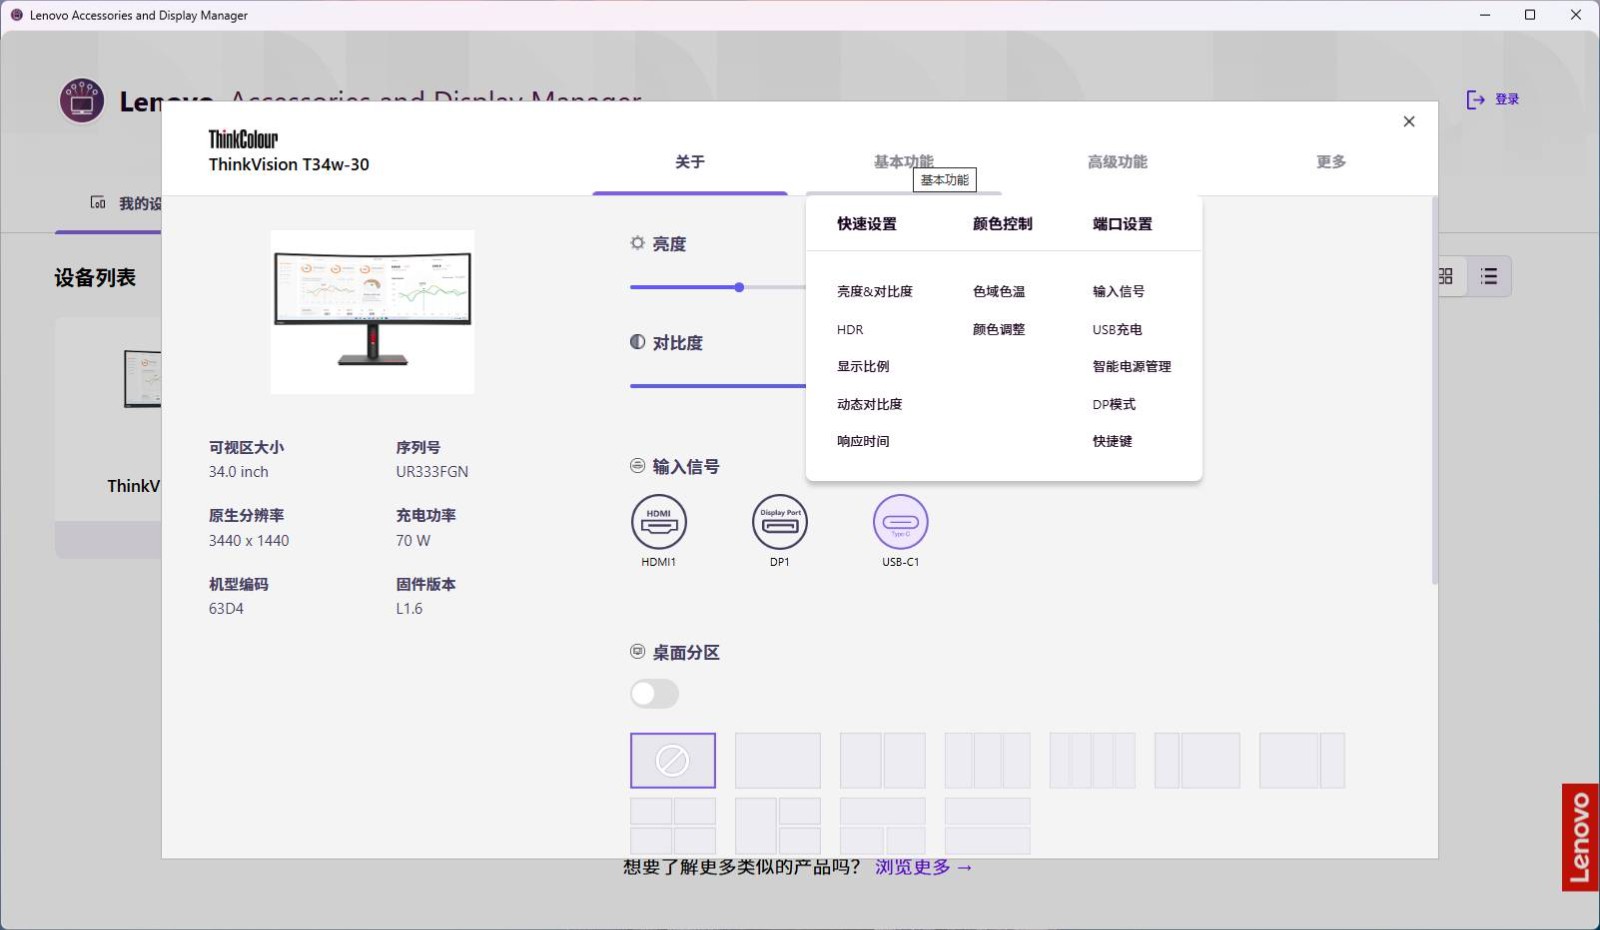The height and width of the screenshot is (930, 1600).
Task: Click the firmware version L1.6
Action: (x=409, y=609)
